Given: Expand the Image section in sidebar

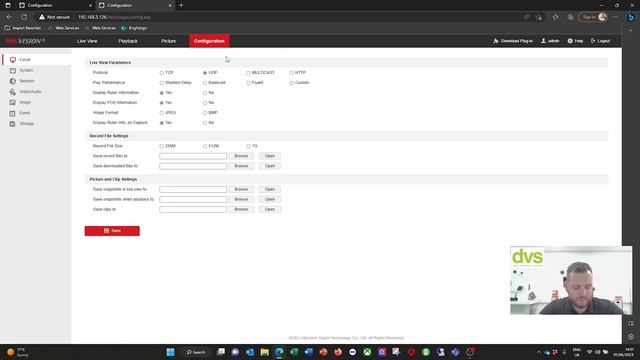Looking at the screenshot, I should pos(25,102).
